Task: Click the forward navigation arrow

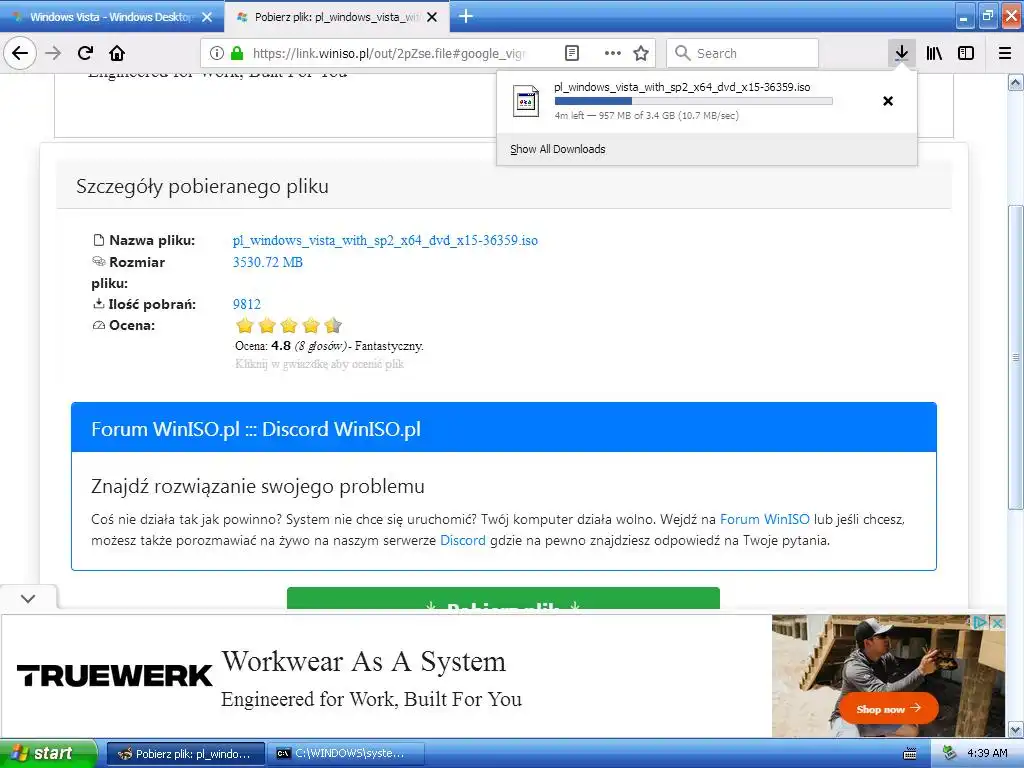Action: click(53, 53)
